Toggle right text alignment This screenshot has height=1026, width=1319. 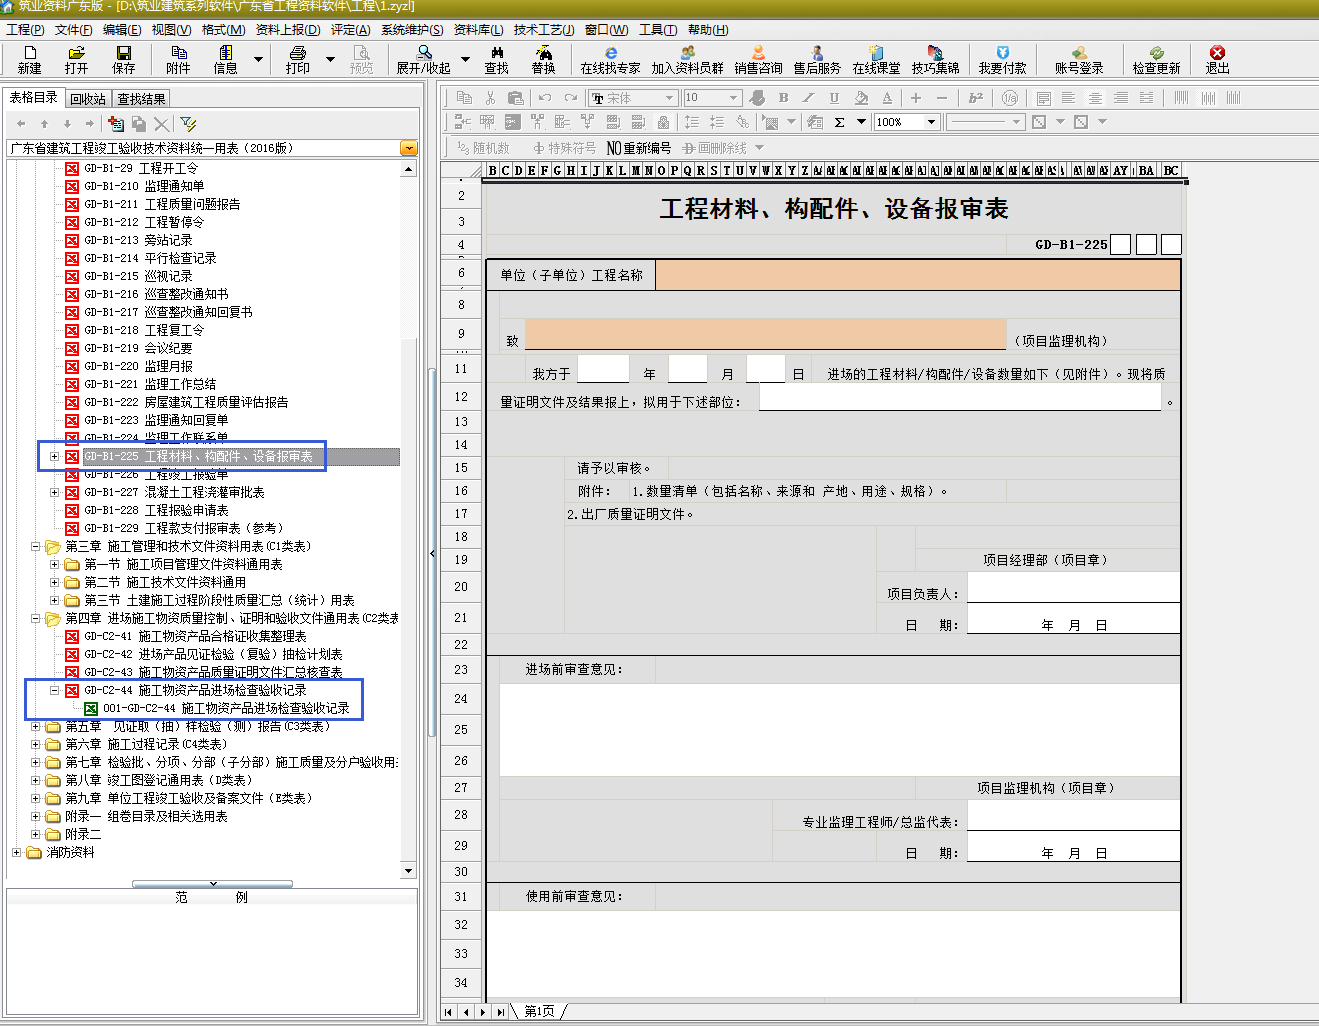click(x=1121, y=97)
